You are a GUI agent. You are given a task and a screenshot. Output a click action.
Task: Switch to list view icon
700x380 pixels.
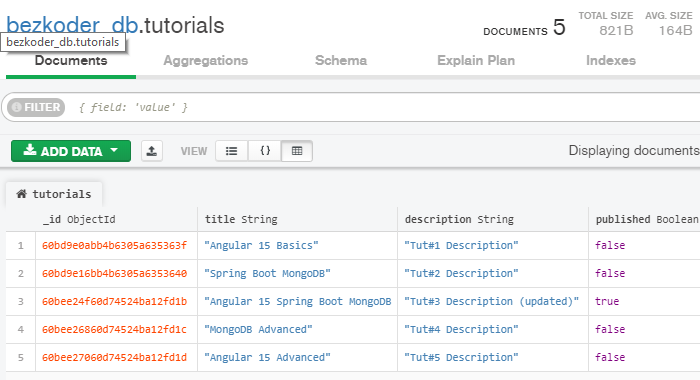231,151
